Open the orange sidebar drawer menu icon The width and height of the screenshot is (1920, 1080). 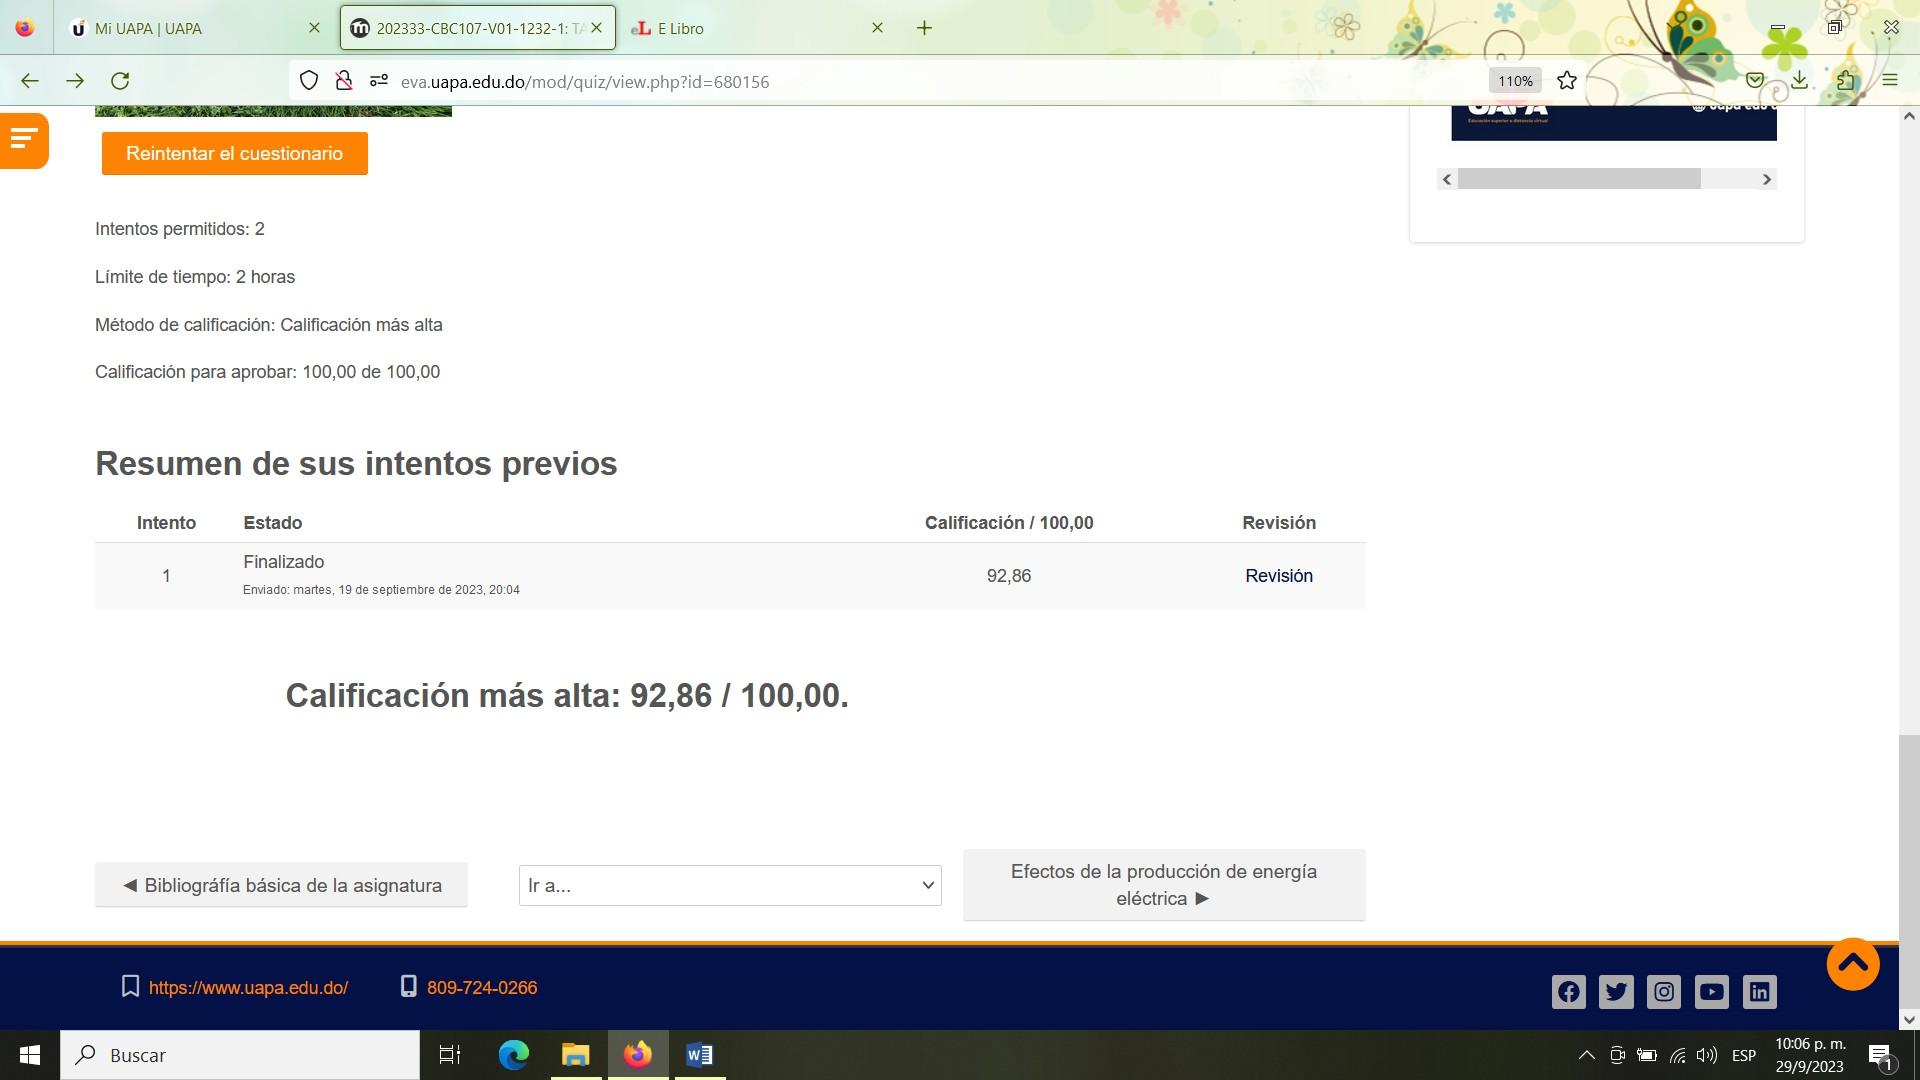click(23, 140)
